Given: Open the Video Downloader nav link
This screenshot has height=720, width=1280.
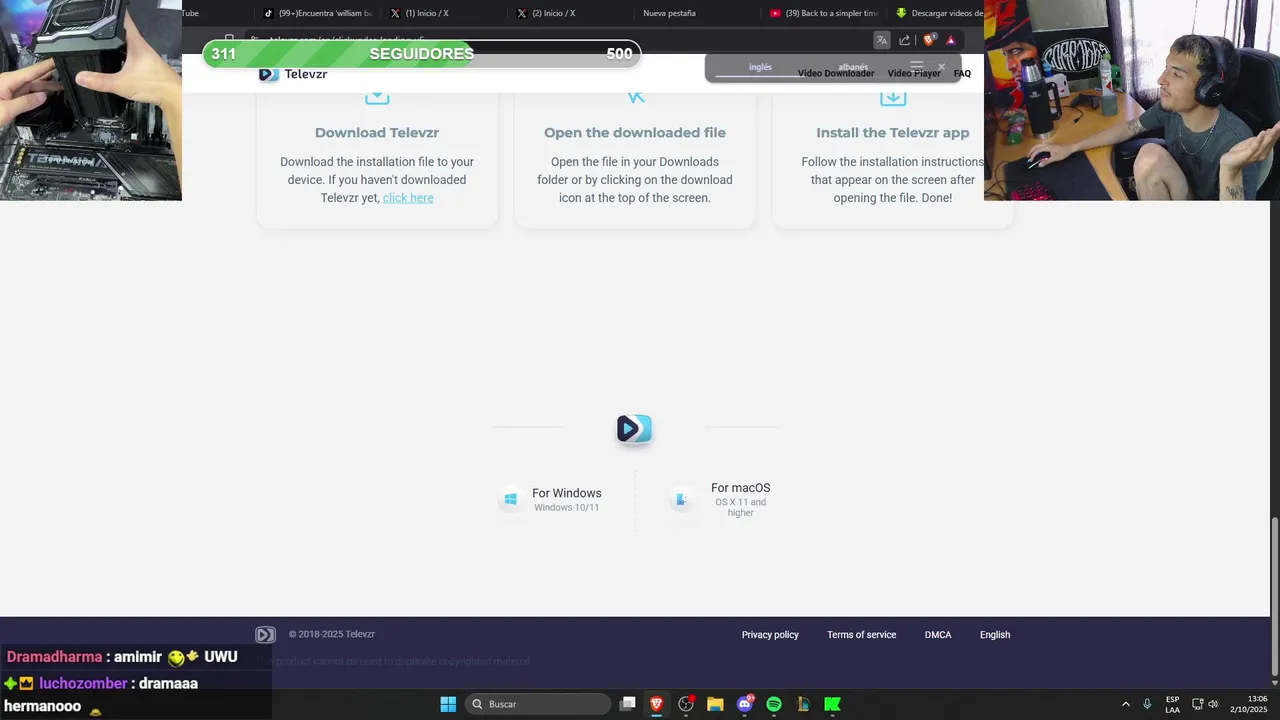Looking at the screenshot, I should click(x=836, y=74).
